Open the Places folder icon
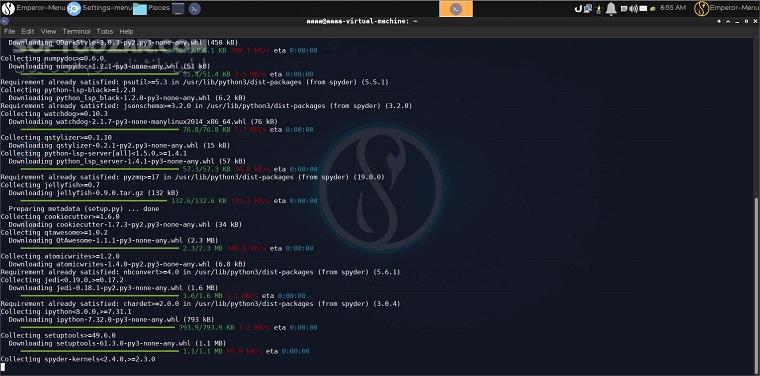Screen dimensions: 760x376 140,9
